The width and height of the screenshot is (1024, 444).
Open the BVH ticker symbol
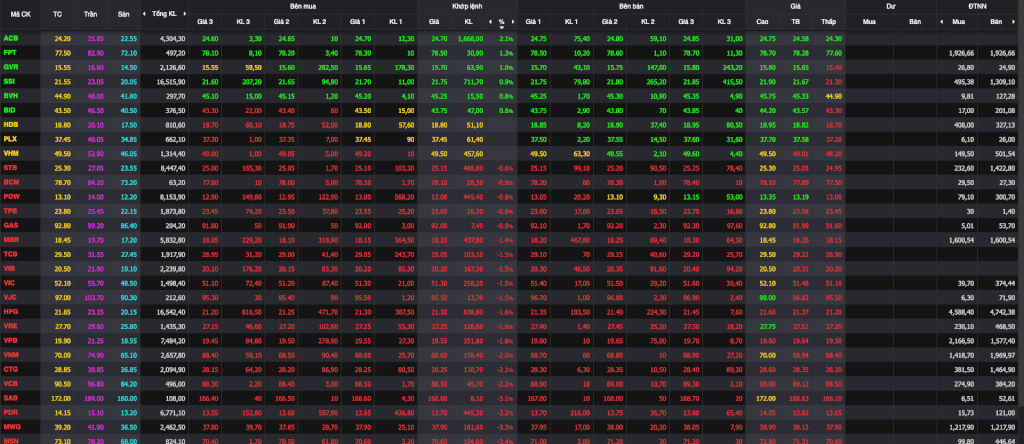tap(10, 95)
